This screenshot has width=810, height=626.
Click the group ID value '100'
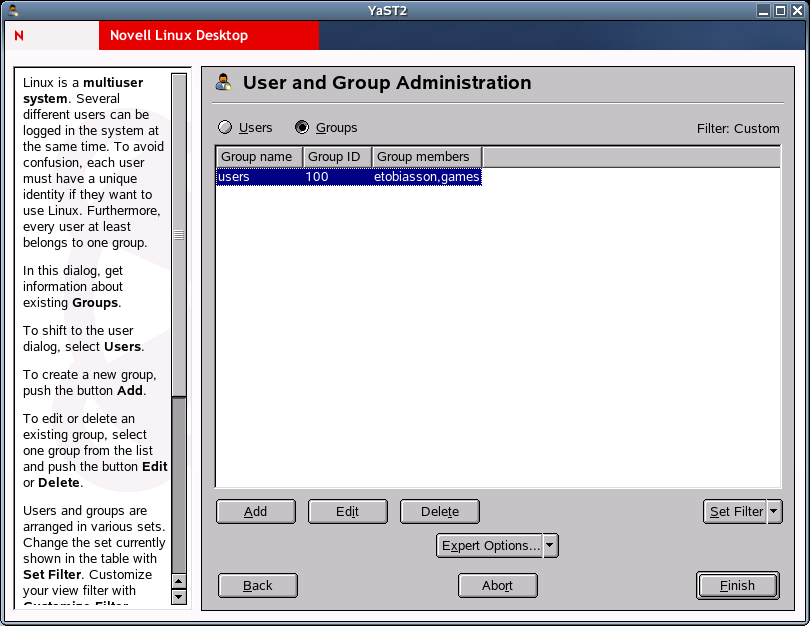317,177
